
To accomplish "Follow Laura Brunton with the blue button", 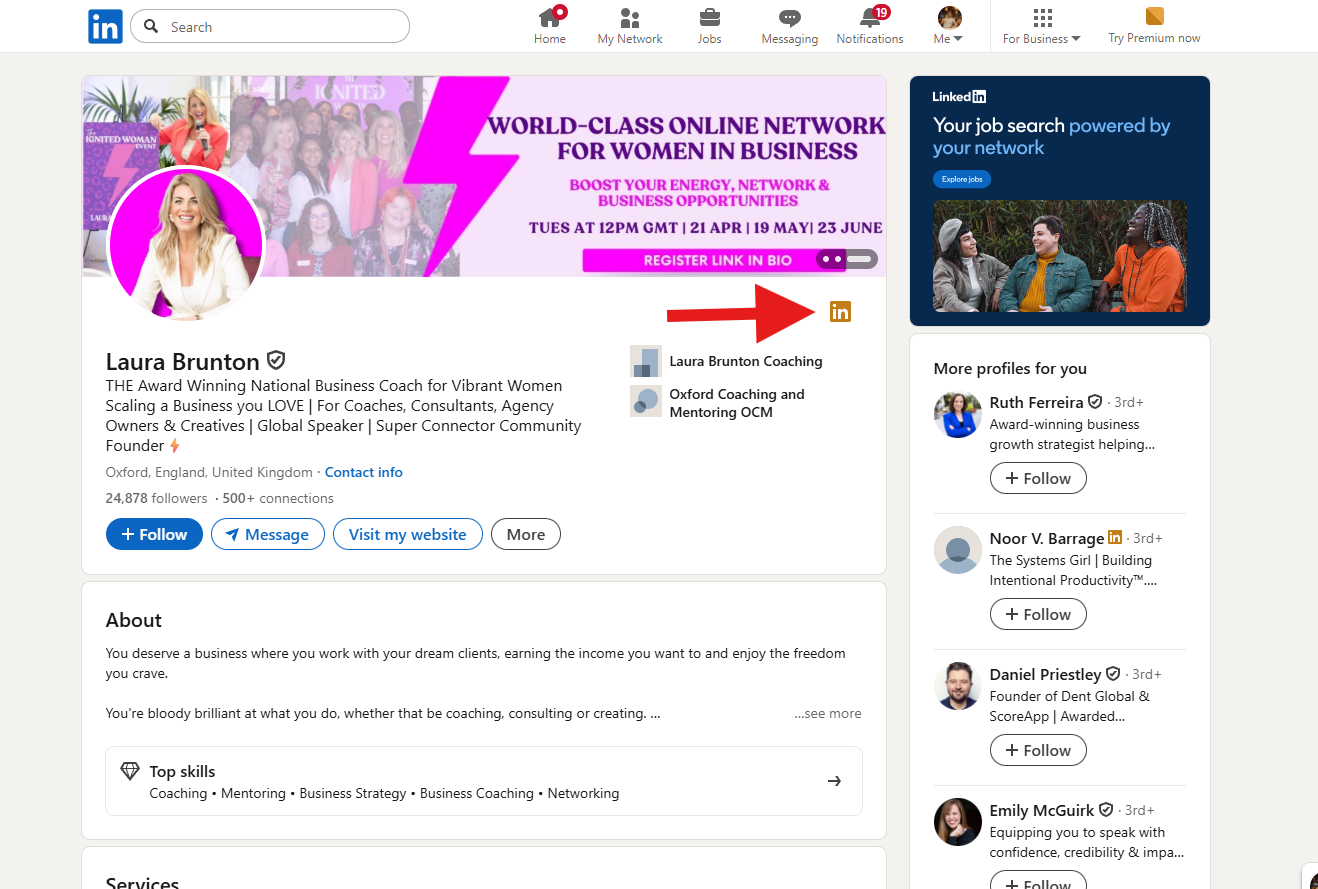I will click(x=154, y=534).
